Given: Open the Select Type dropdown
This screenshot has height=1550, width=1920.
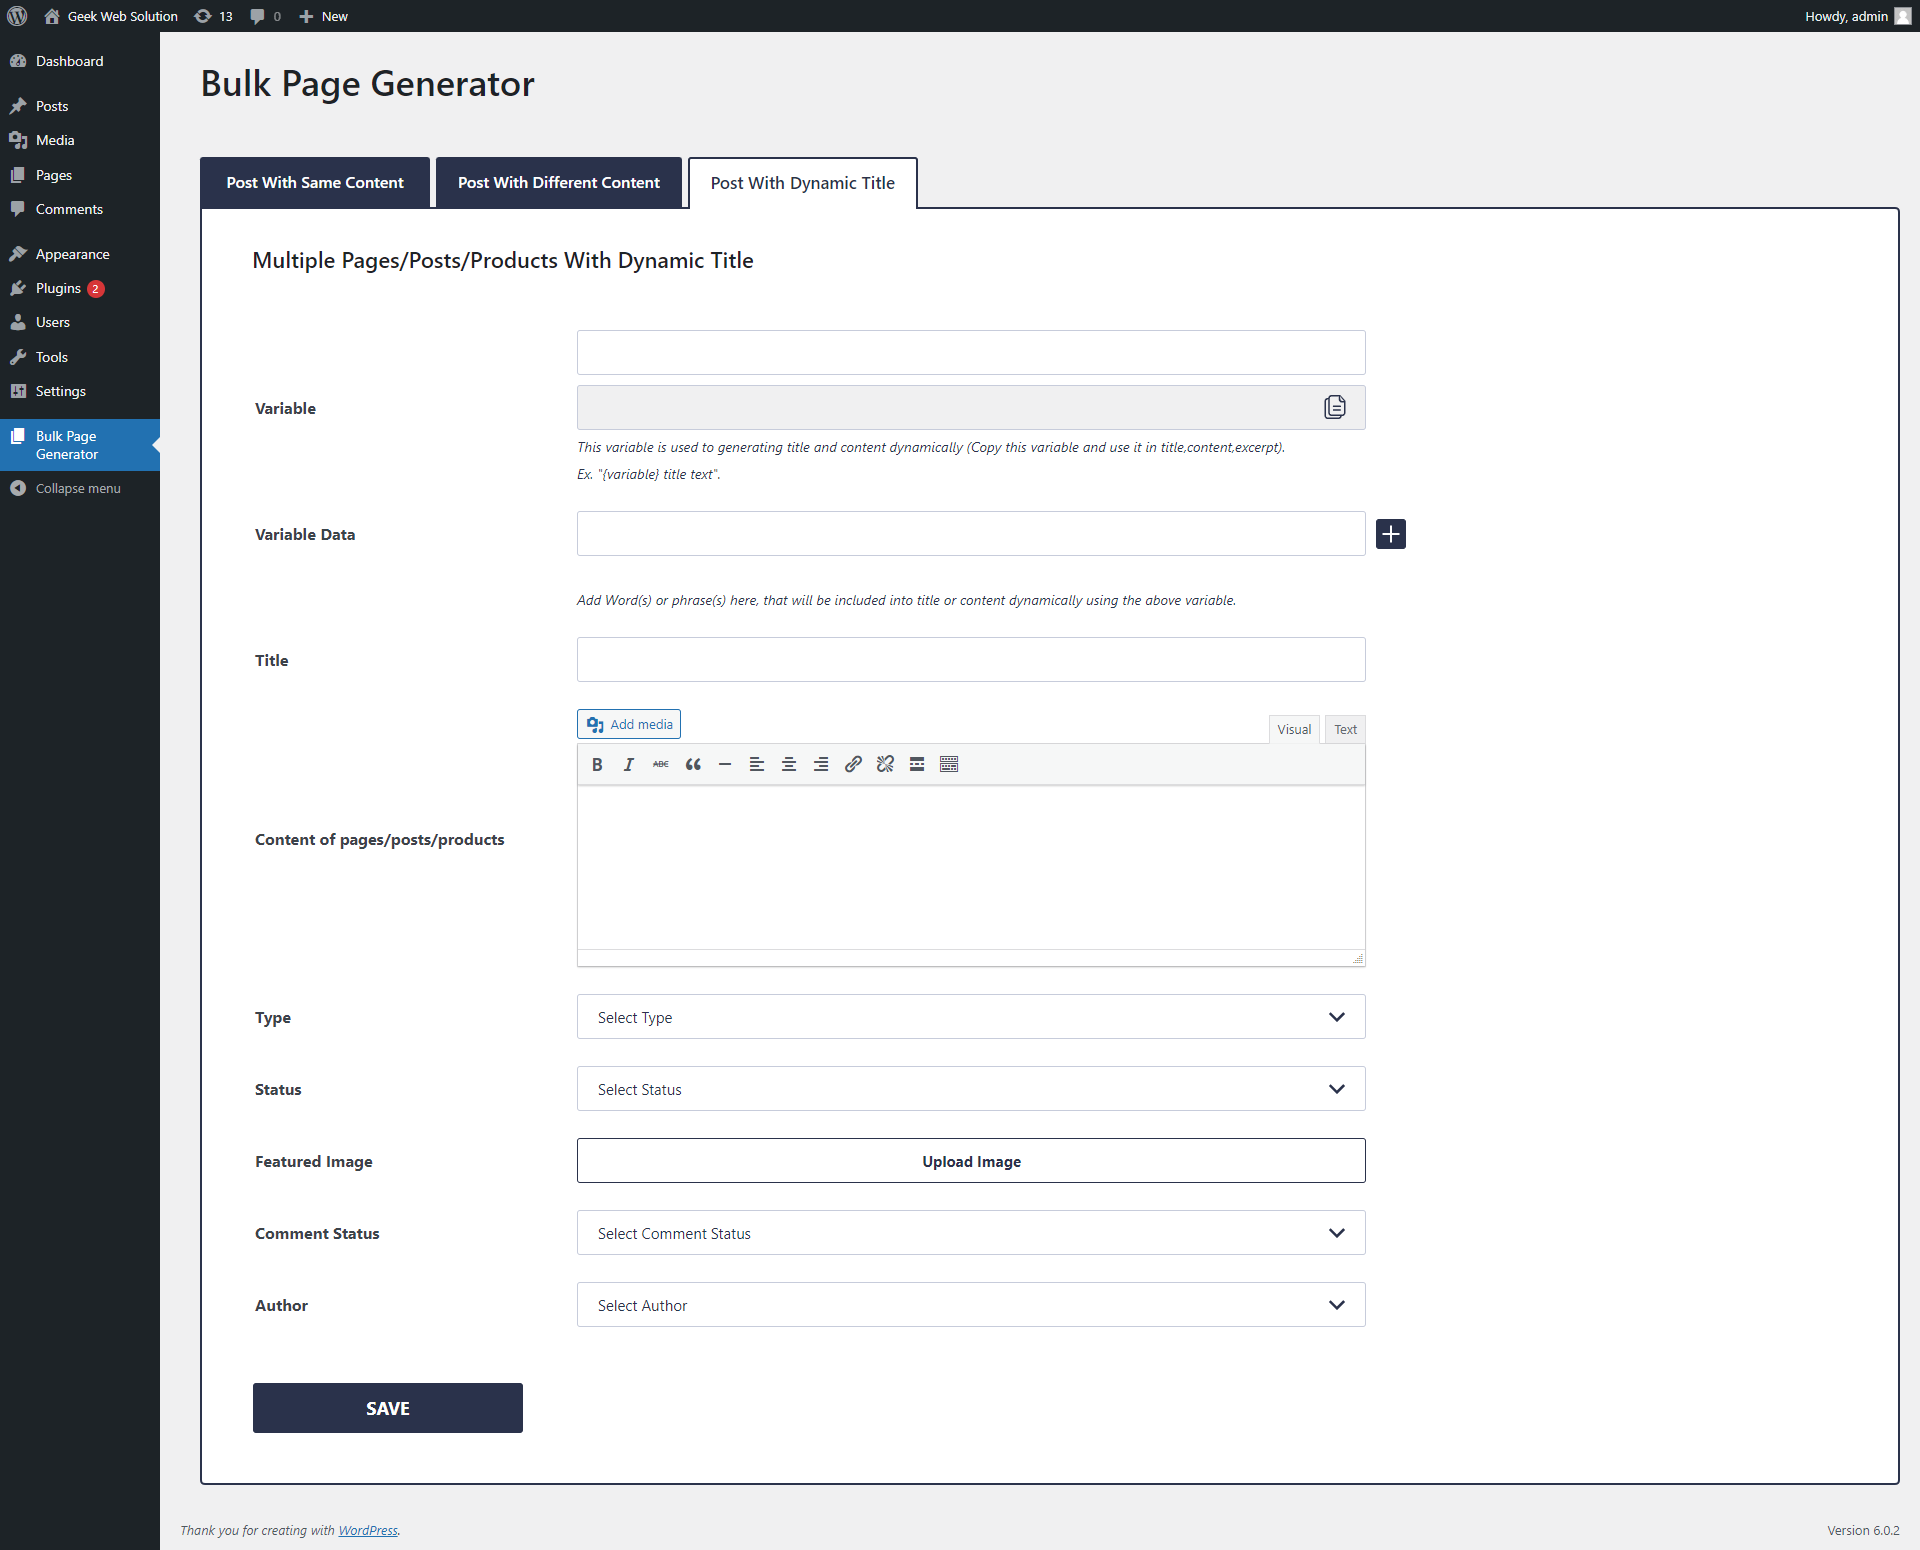Looking at the screenshot, I should (971, 1017).
